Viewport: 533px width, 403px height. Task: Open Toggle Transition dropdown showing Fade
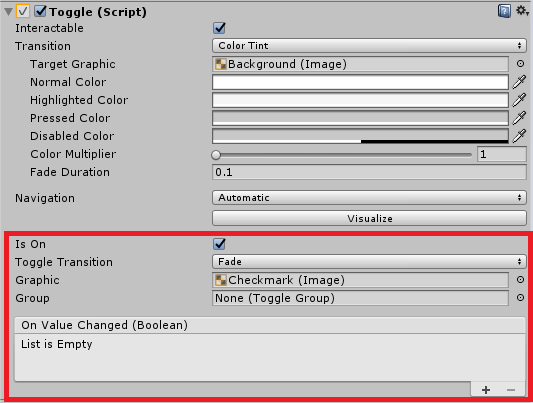coord(369,262)
